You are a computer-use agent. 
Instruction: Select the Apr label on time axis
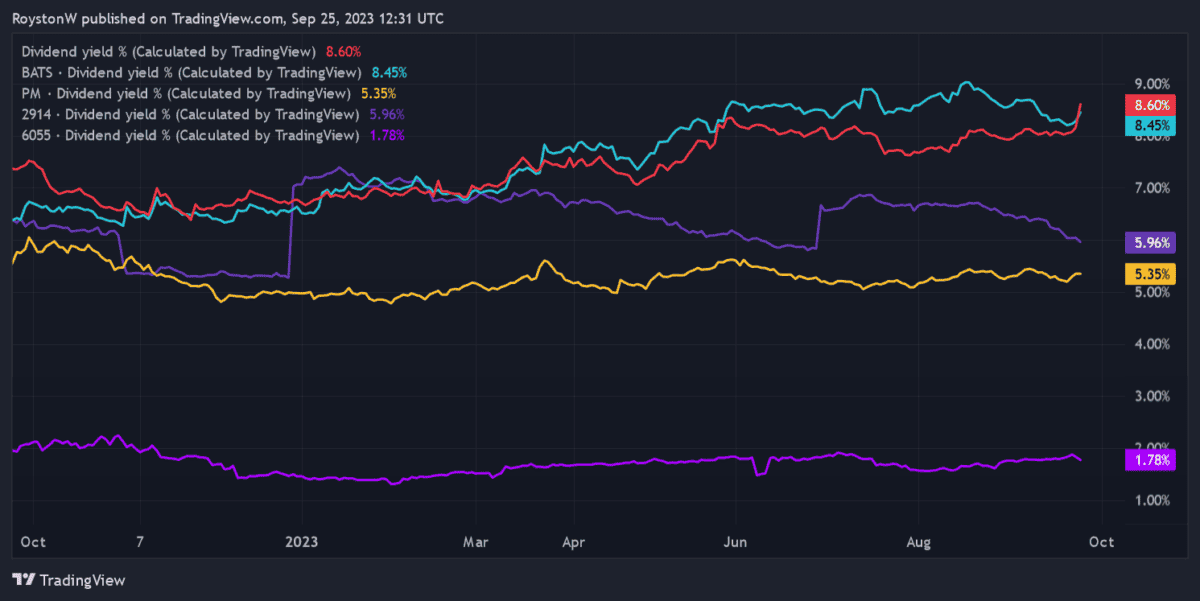pyautogui.click(x=574, y=542)
